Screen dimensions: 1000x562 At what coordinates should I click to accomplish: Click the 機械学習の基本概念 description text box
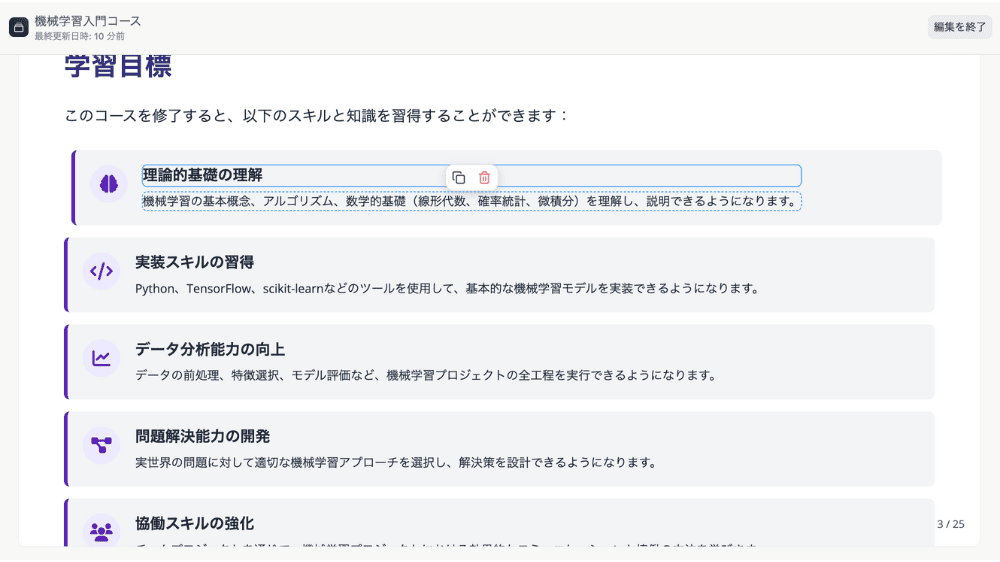pyautogui.click(x=470, y=201)
